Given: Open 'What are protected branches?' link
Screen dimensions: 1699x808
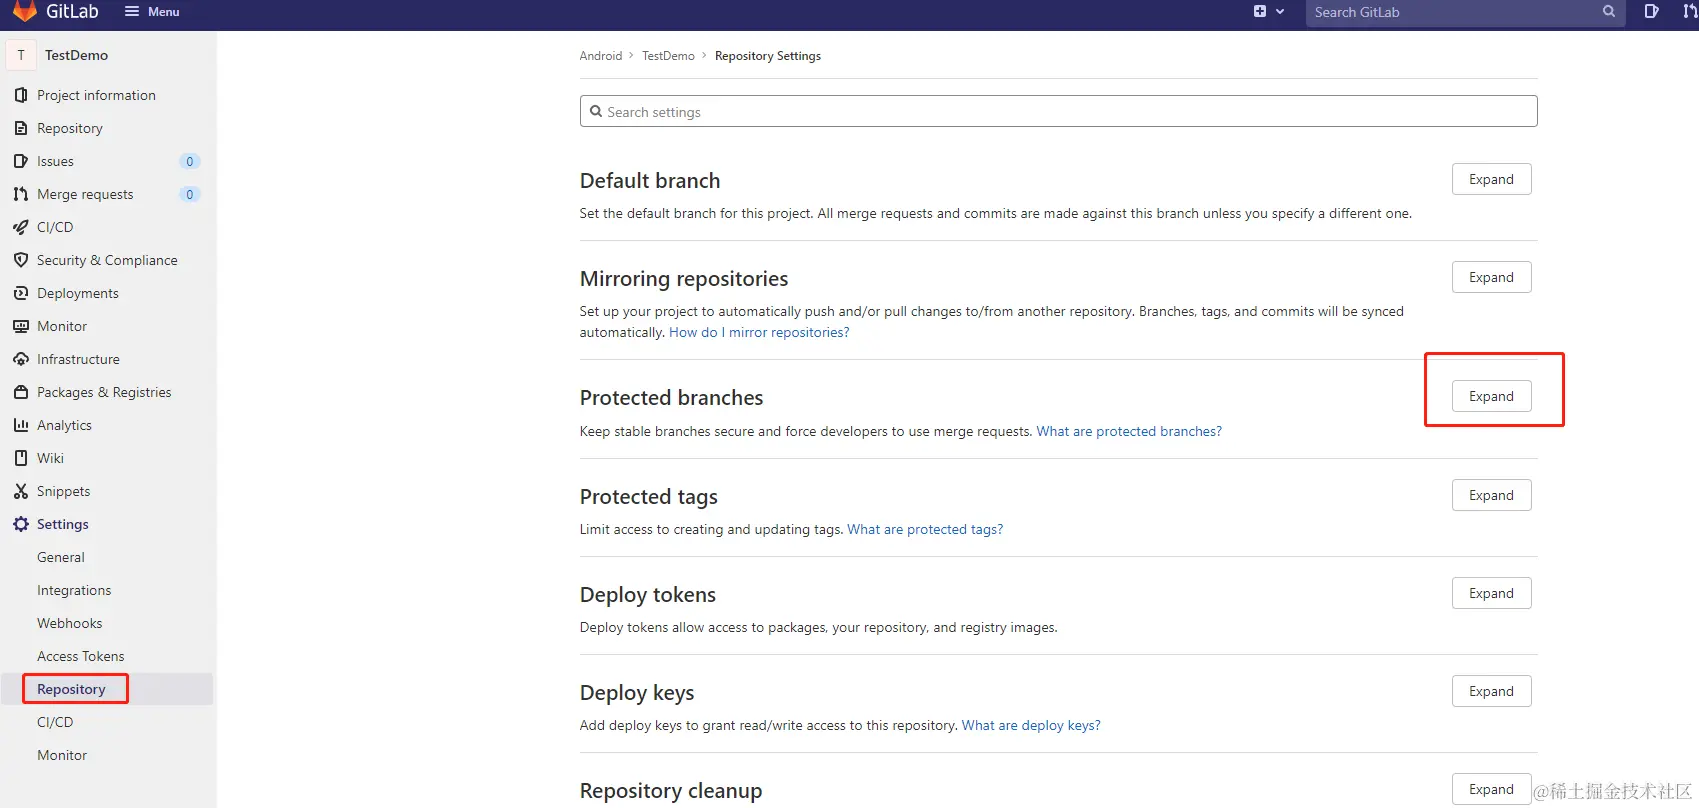Looking at the screenshot, I should 1129,432.
